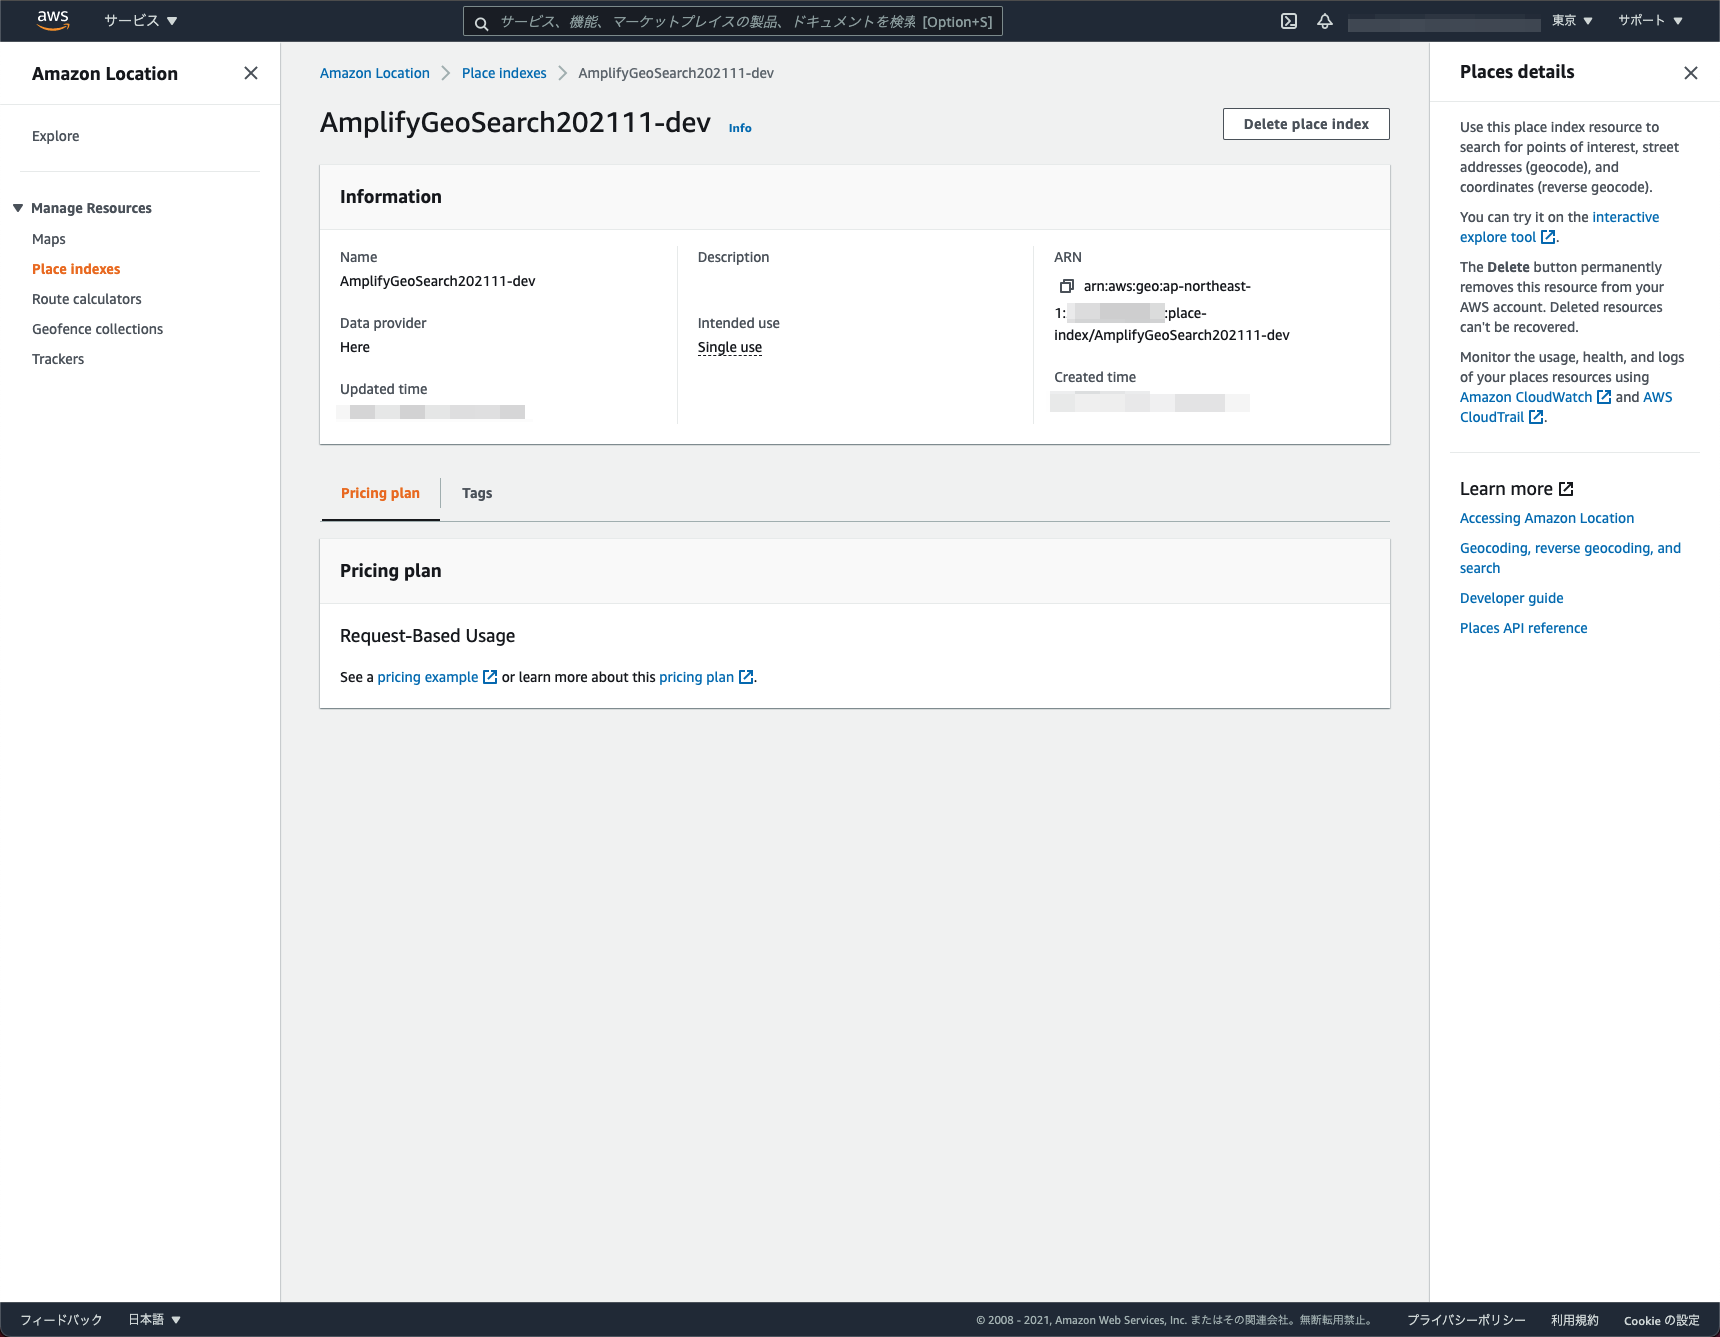1720x1337 pixels.
Task: Select the Pricing plan tab
Action: pyautogui.click(x=380, y=493)
